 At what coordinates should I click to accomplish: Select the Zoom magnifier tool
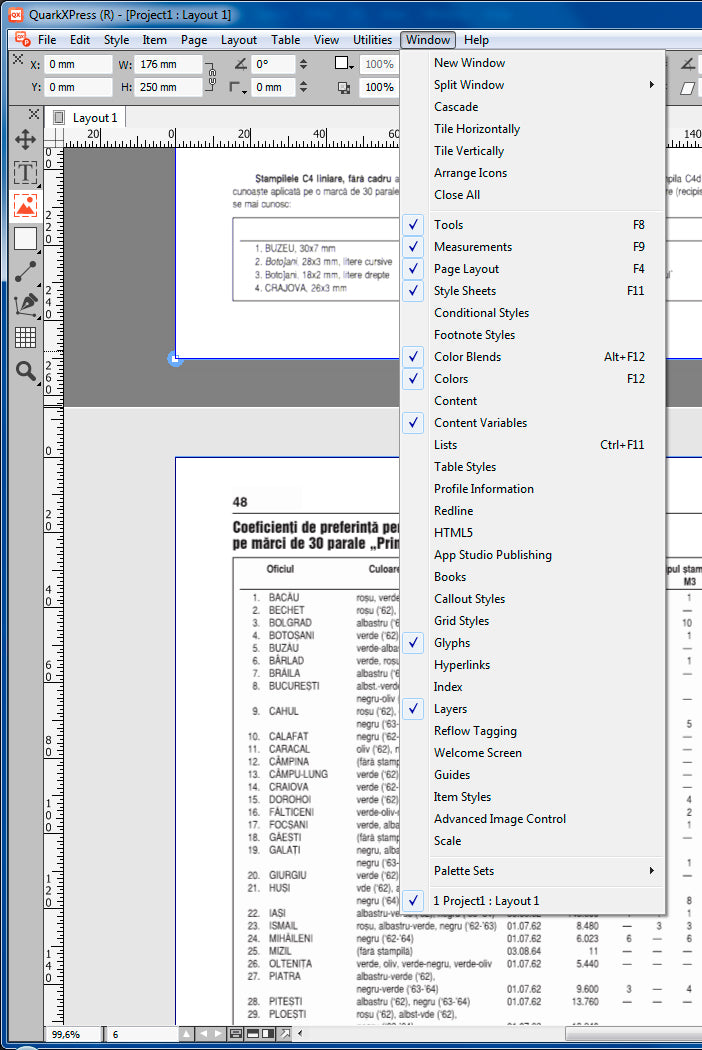click(25, 372)
